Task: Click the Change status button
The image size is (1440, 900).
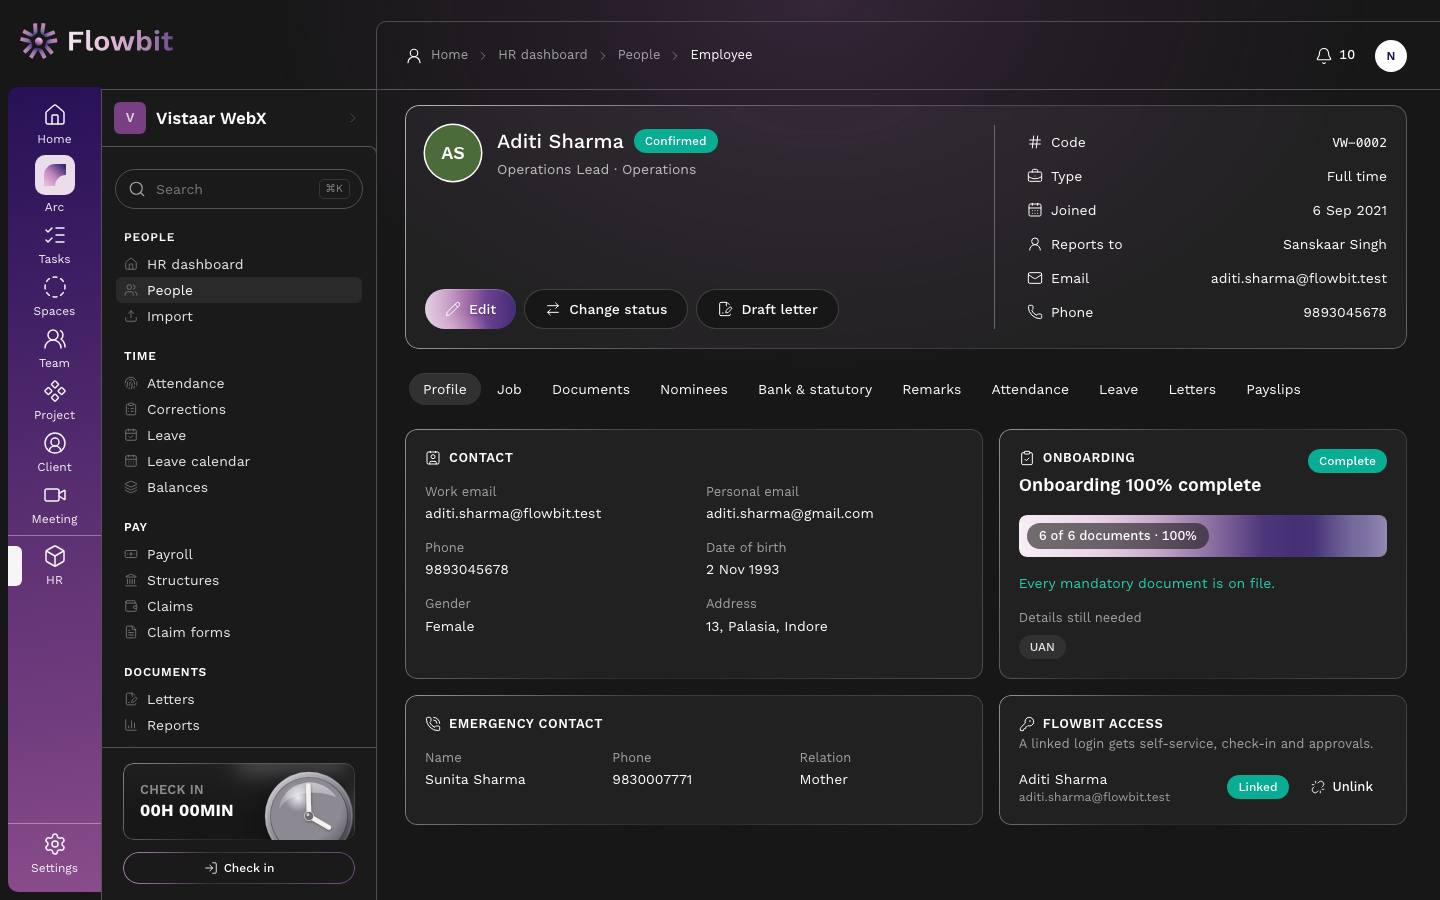Action: [x=606, y=309]
